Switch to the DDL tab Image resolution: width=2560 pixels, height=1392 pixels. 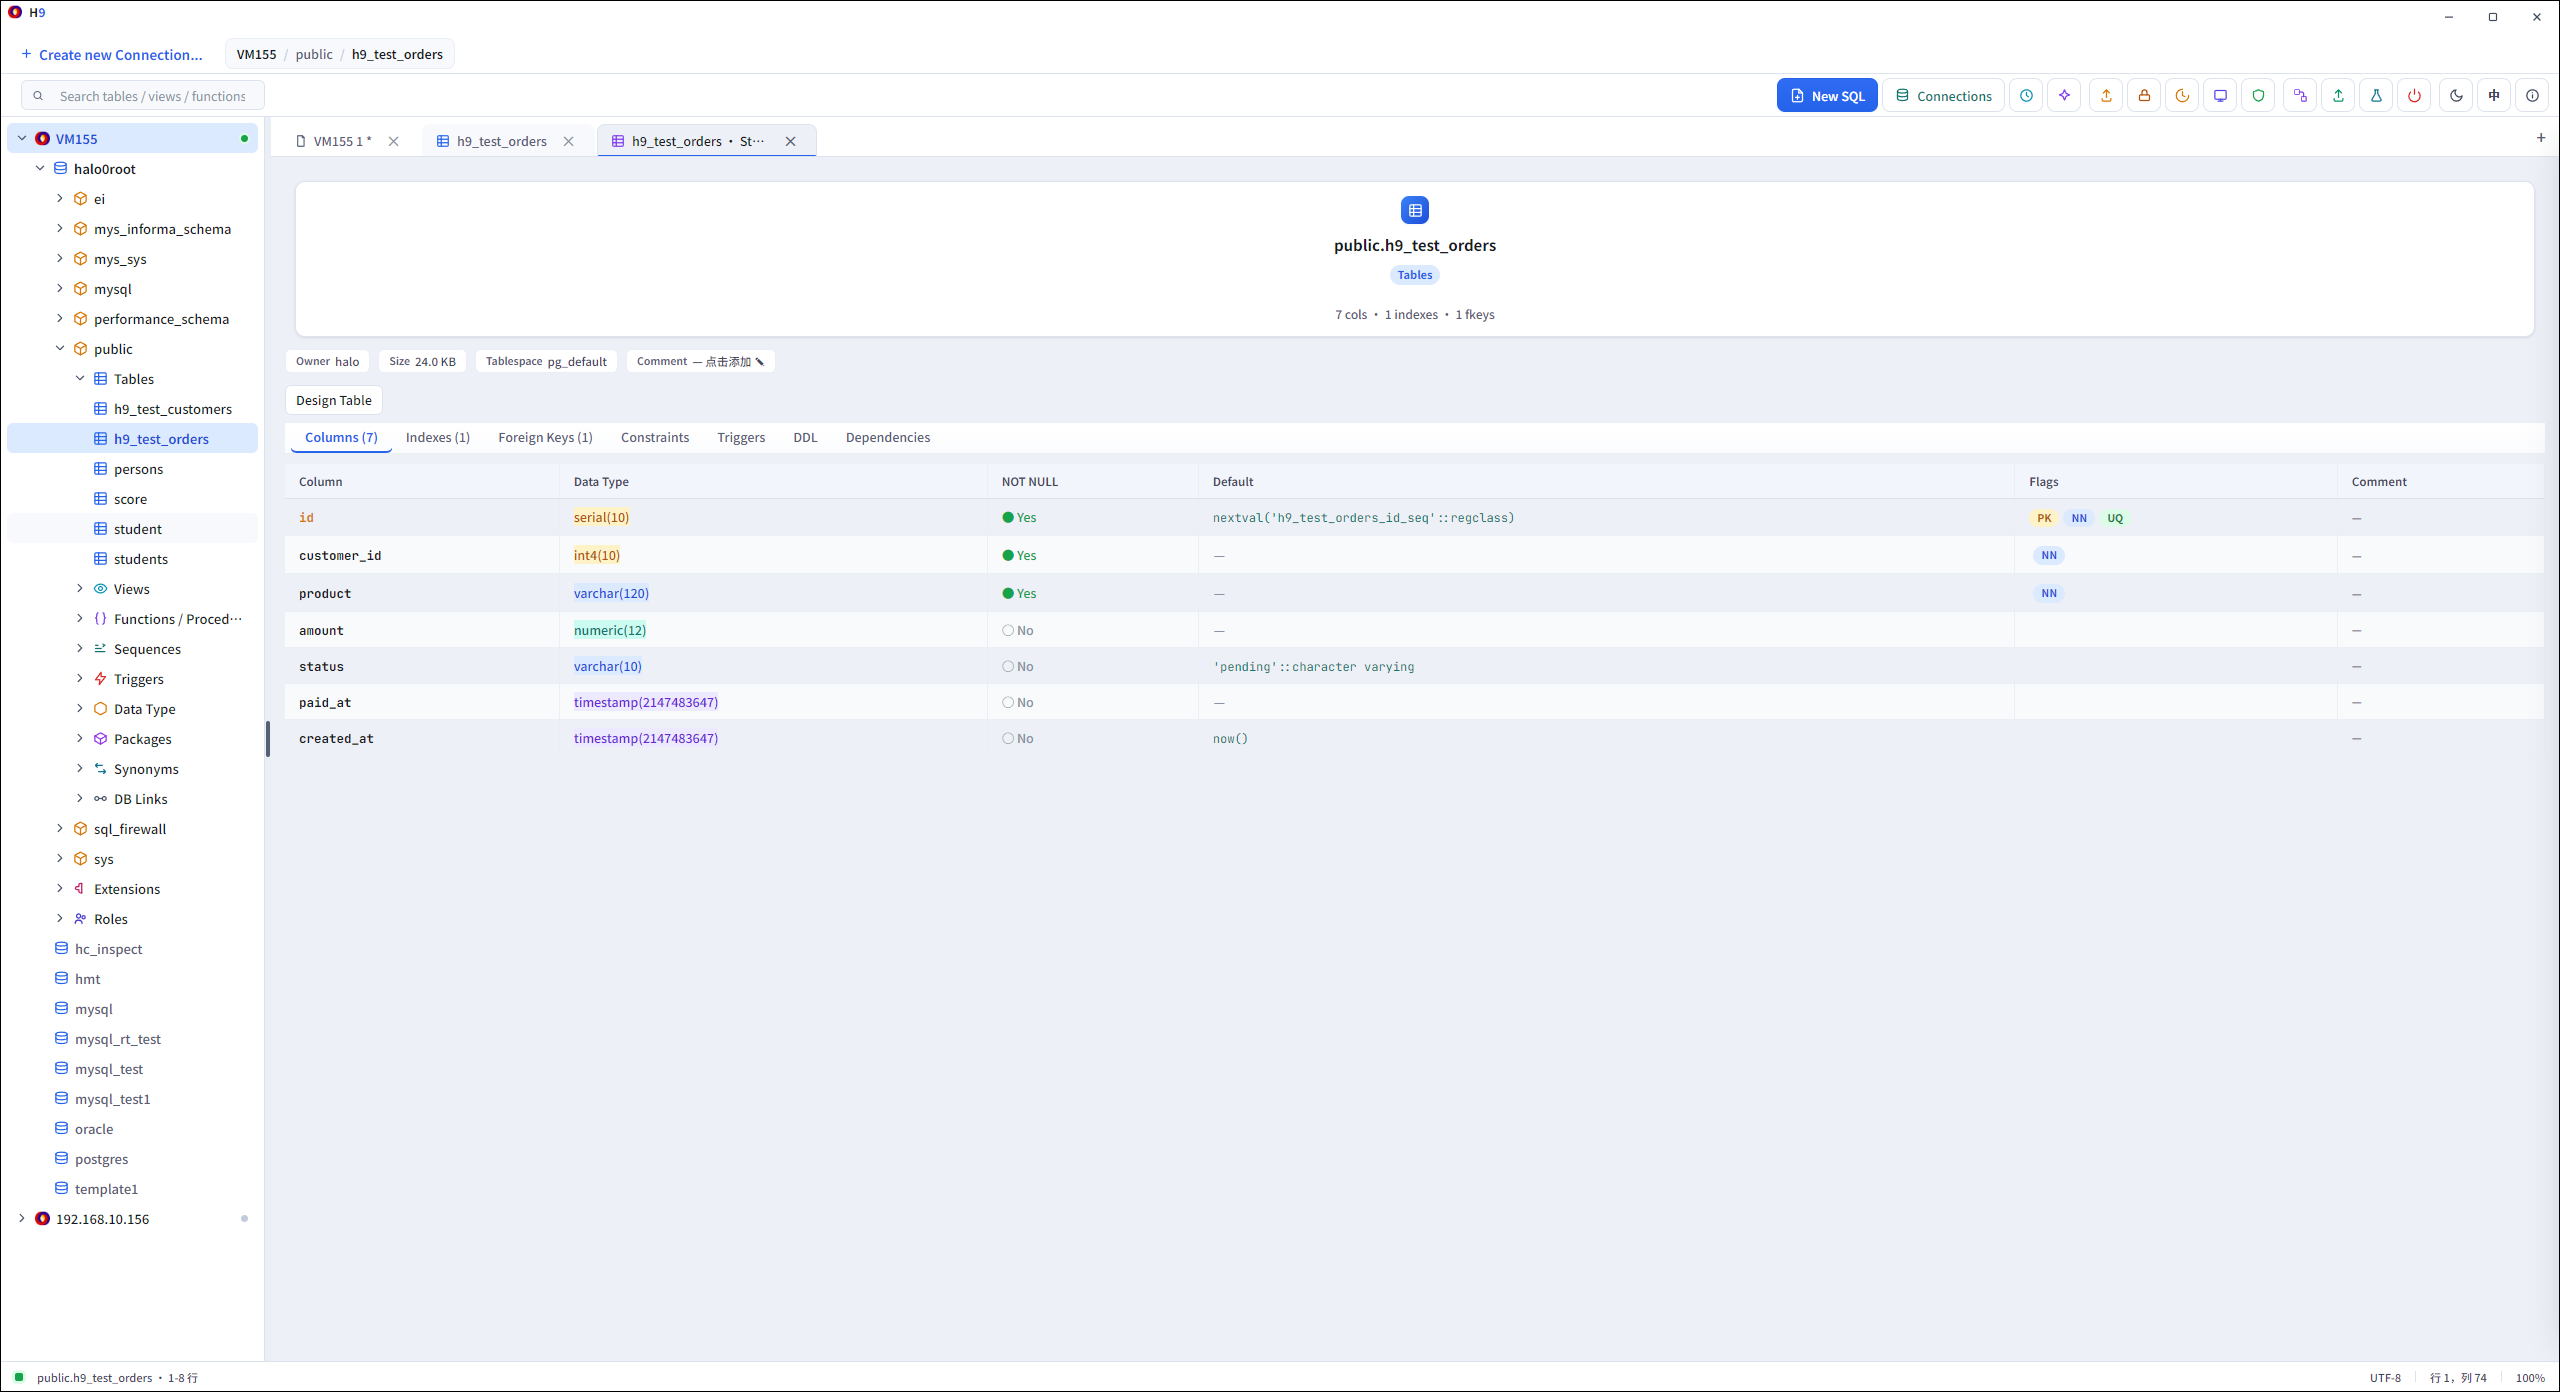click(x=805, y=438)
